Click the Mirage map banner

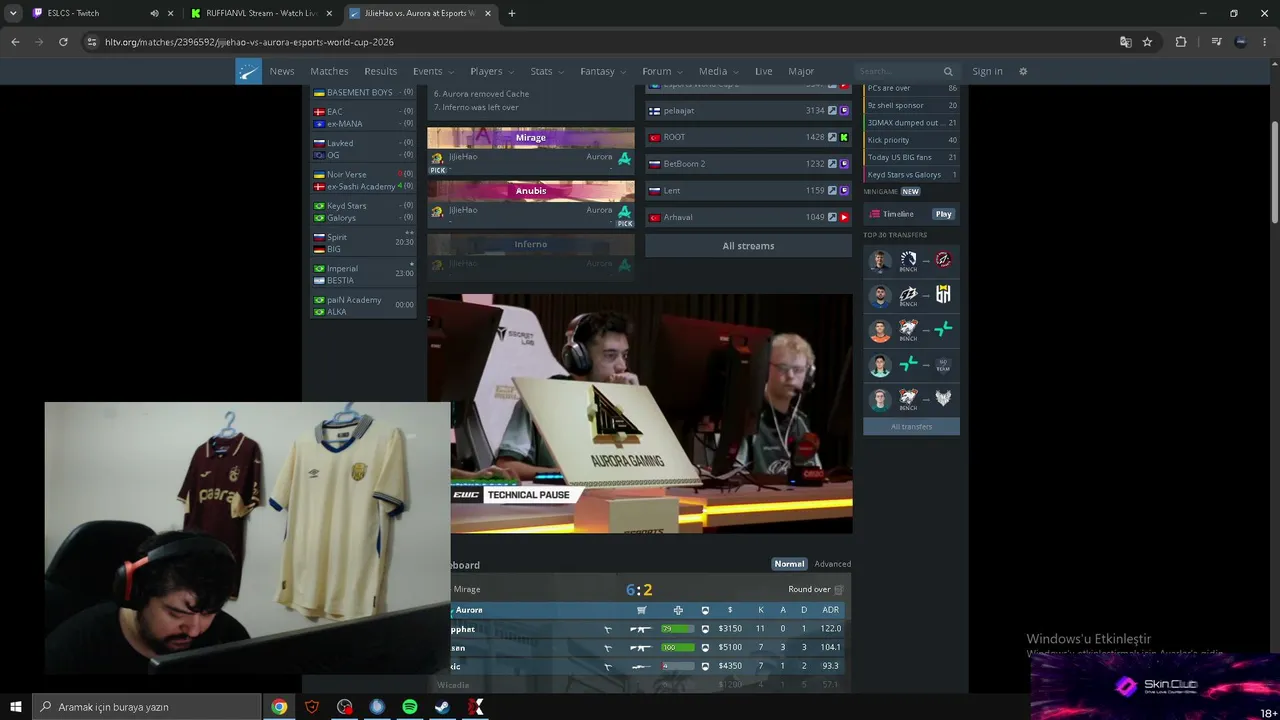coord(531,138)
